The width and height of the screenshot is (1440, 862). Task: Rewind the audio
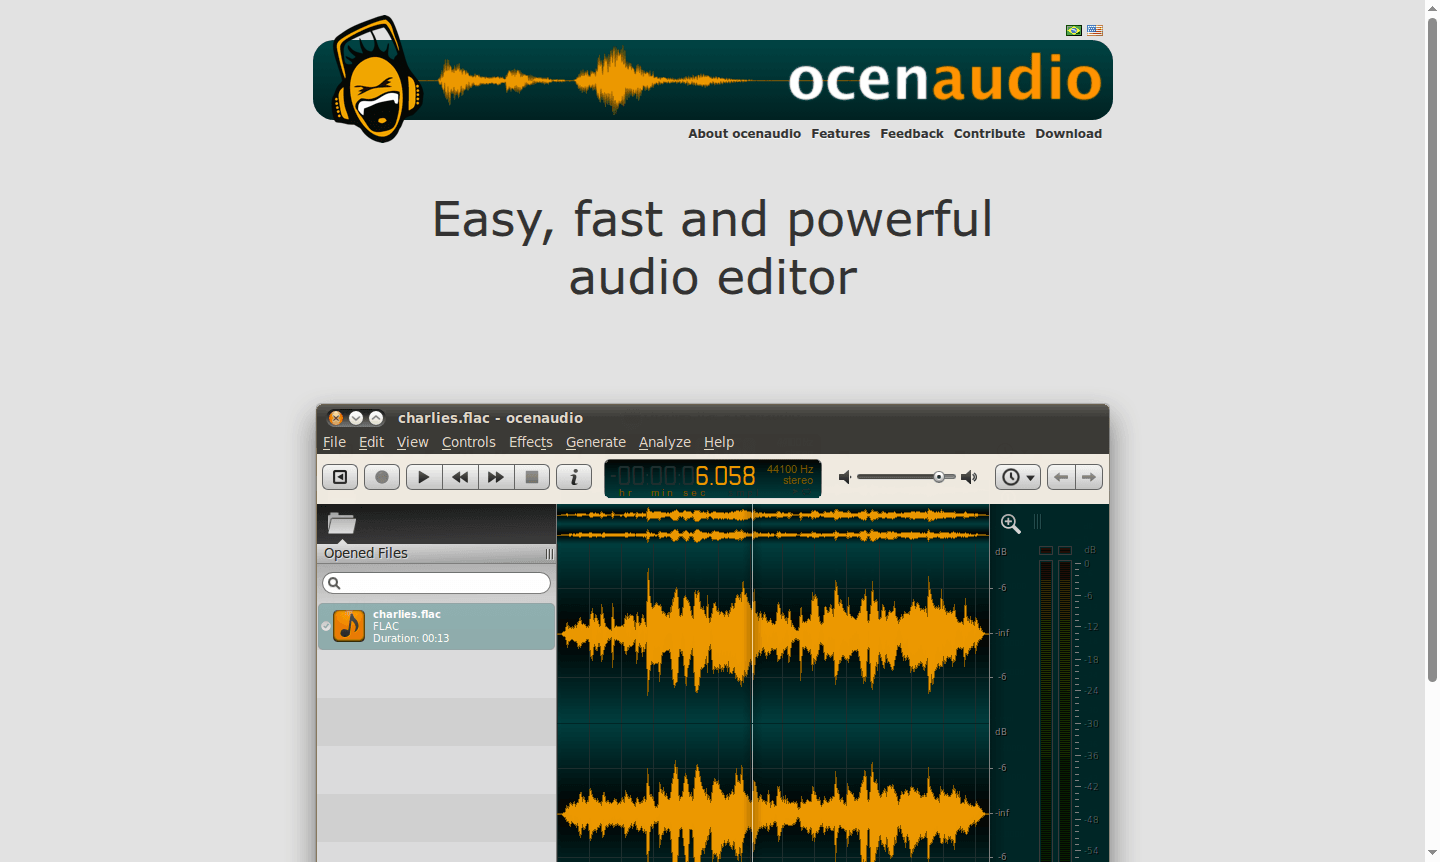tap(459, 477)
